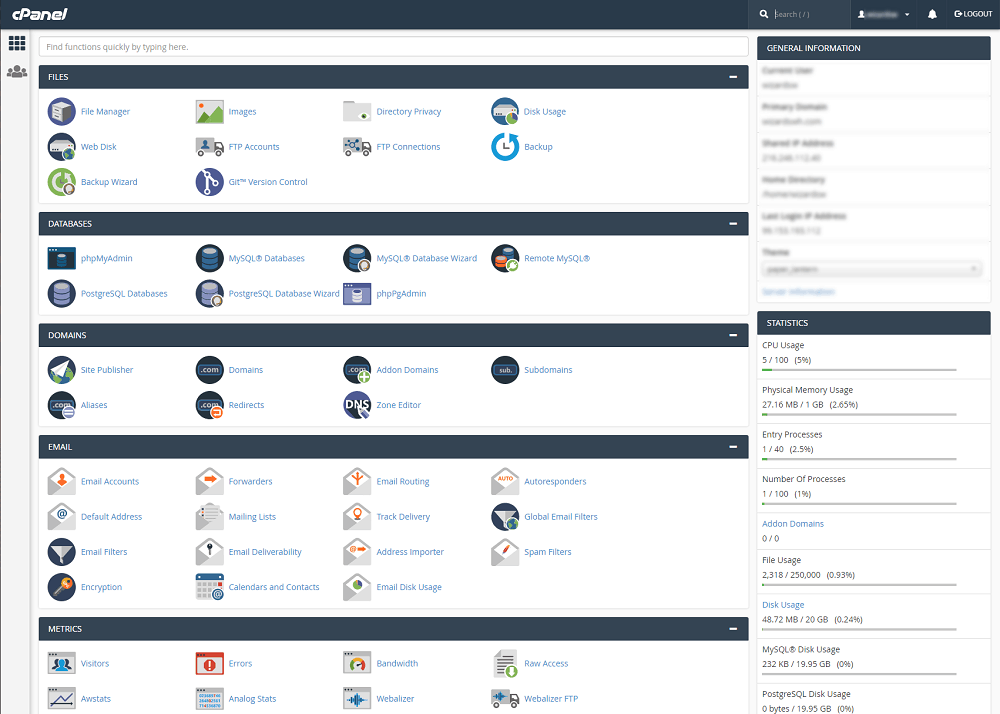This screenshot has height=714, width=1000.
Task: Collapse the Metrics section
Action: point(733,629)
